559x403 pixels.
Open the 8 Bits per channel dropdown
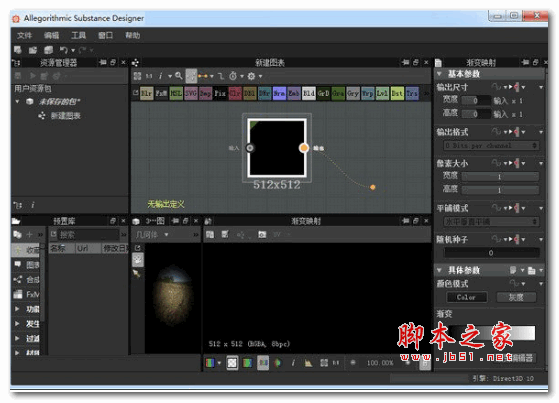click(x=491, y=146)
